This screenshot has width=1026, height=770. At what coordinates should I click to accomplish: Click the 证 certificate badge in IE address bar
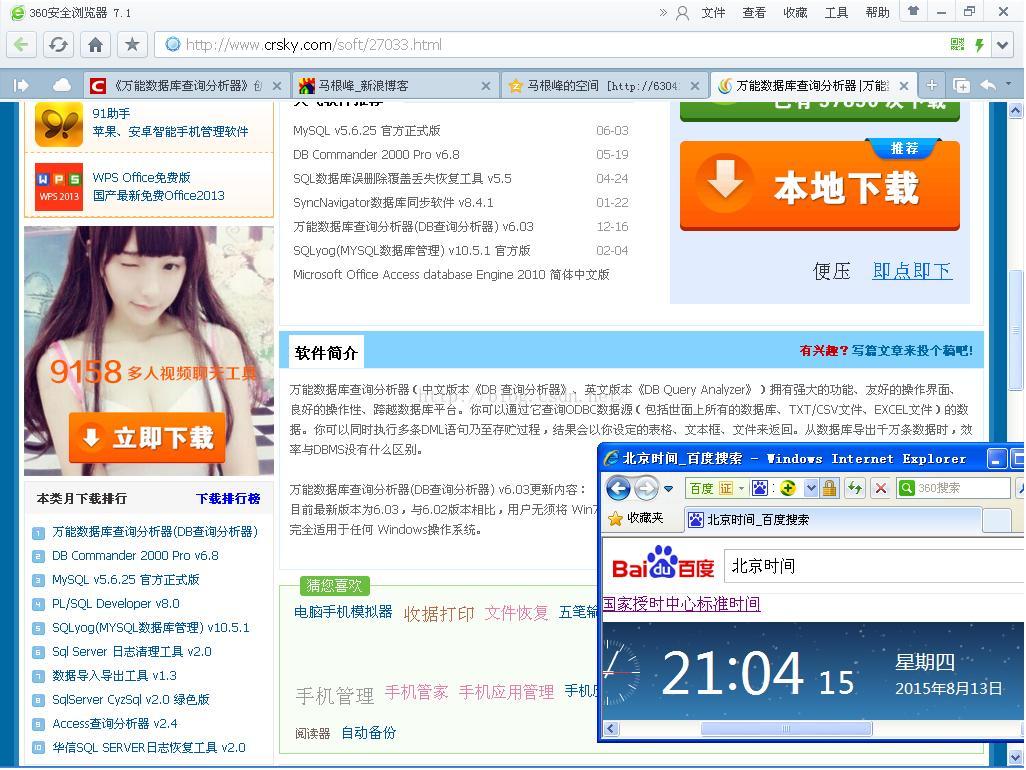click(x=726, y=488)
